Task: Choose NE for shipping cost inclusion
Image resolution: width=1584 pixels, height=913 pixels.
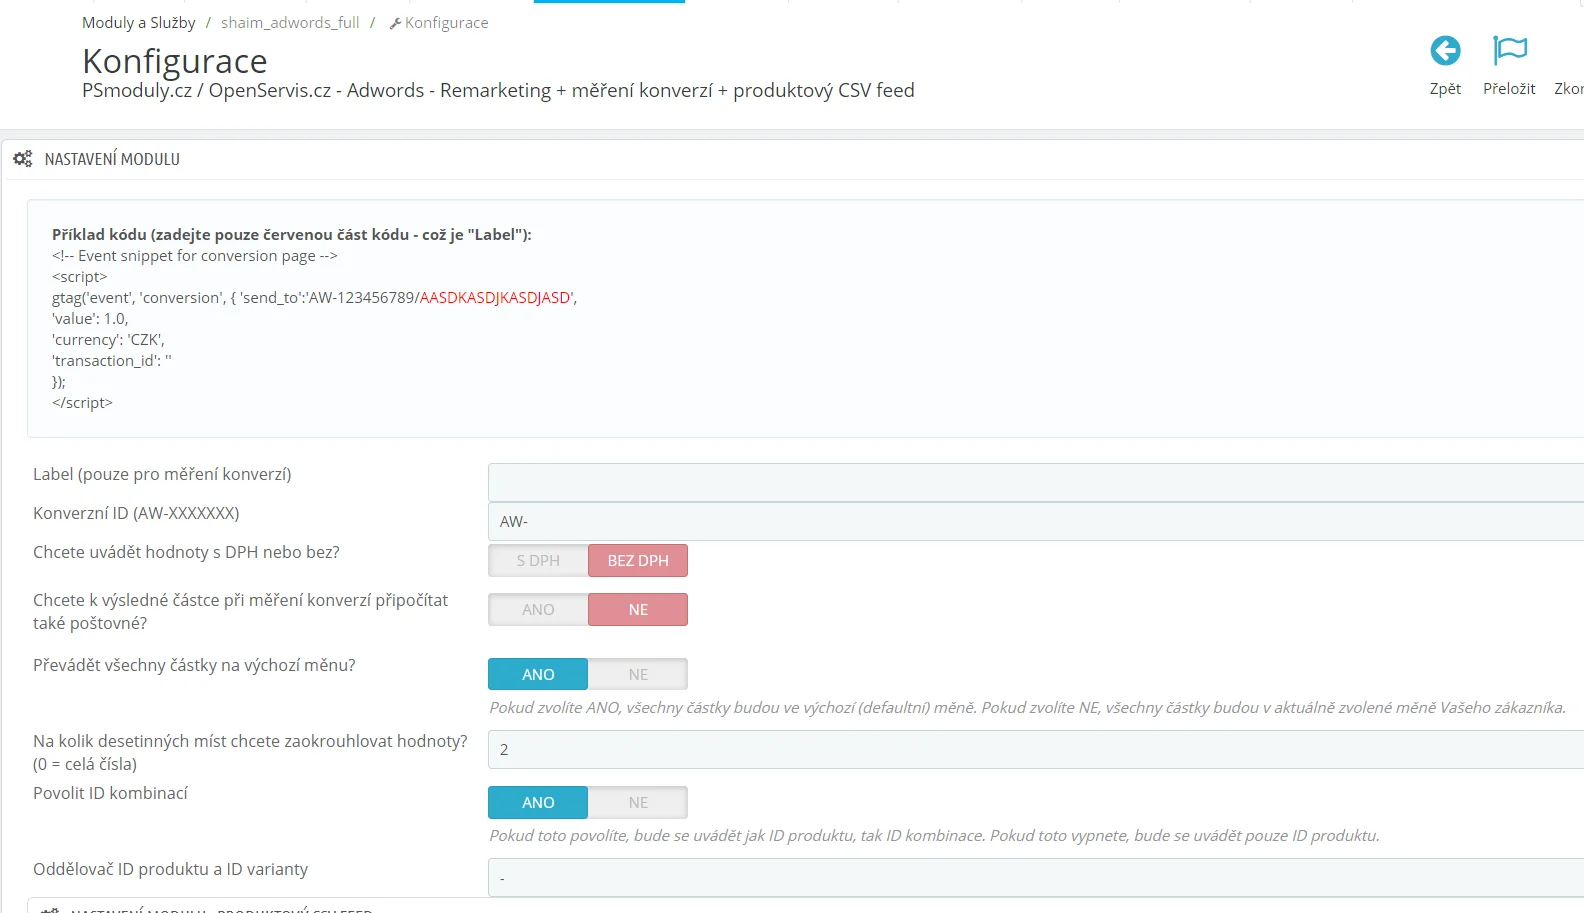Action: (638, 610)
